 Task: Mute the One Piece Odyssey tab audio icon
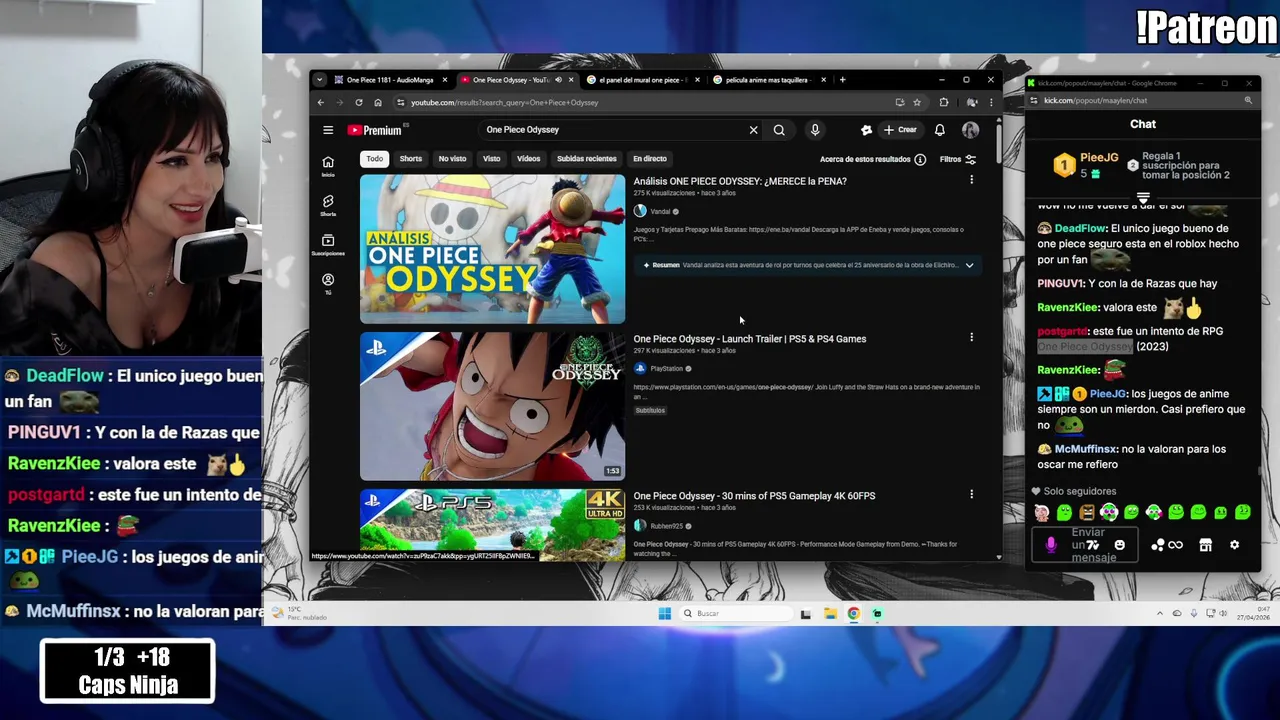(x=558, y=80)
